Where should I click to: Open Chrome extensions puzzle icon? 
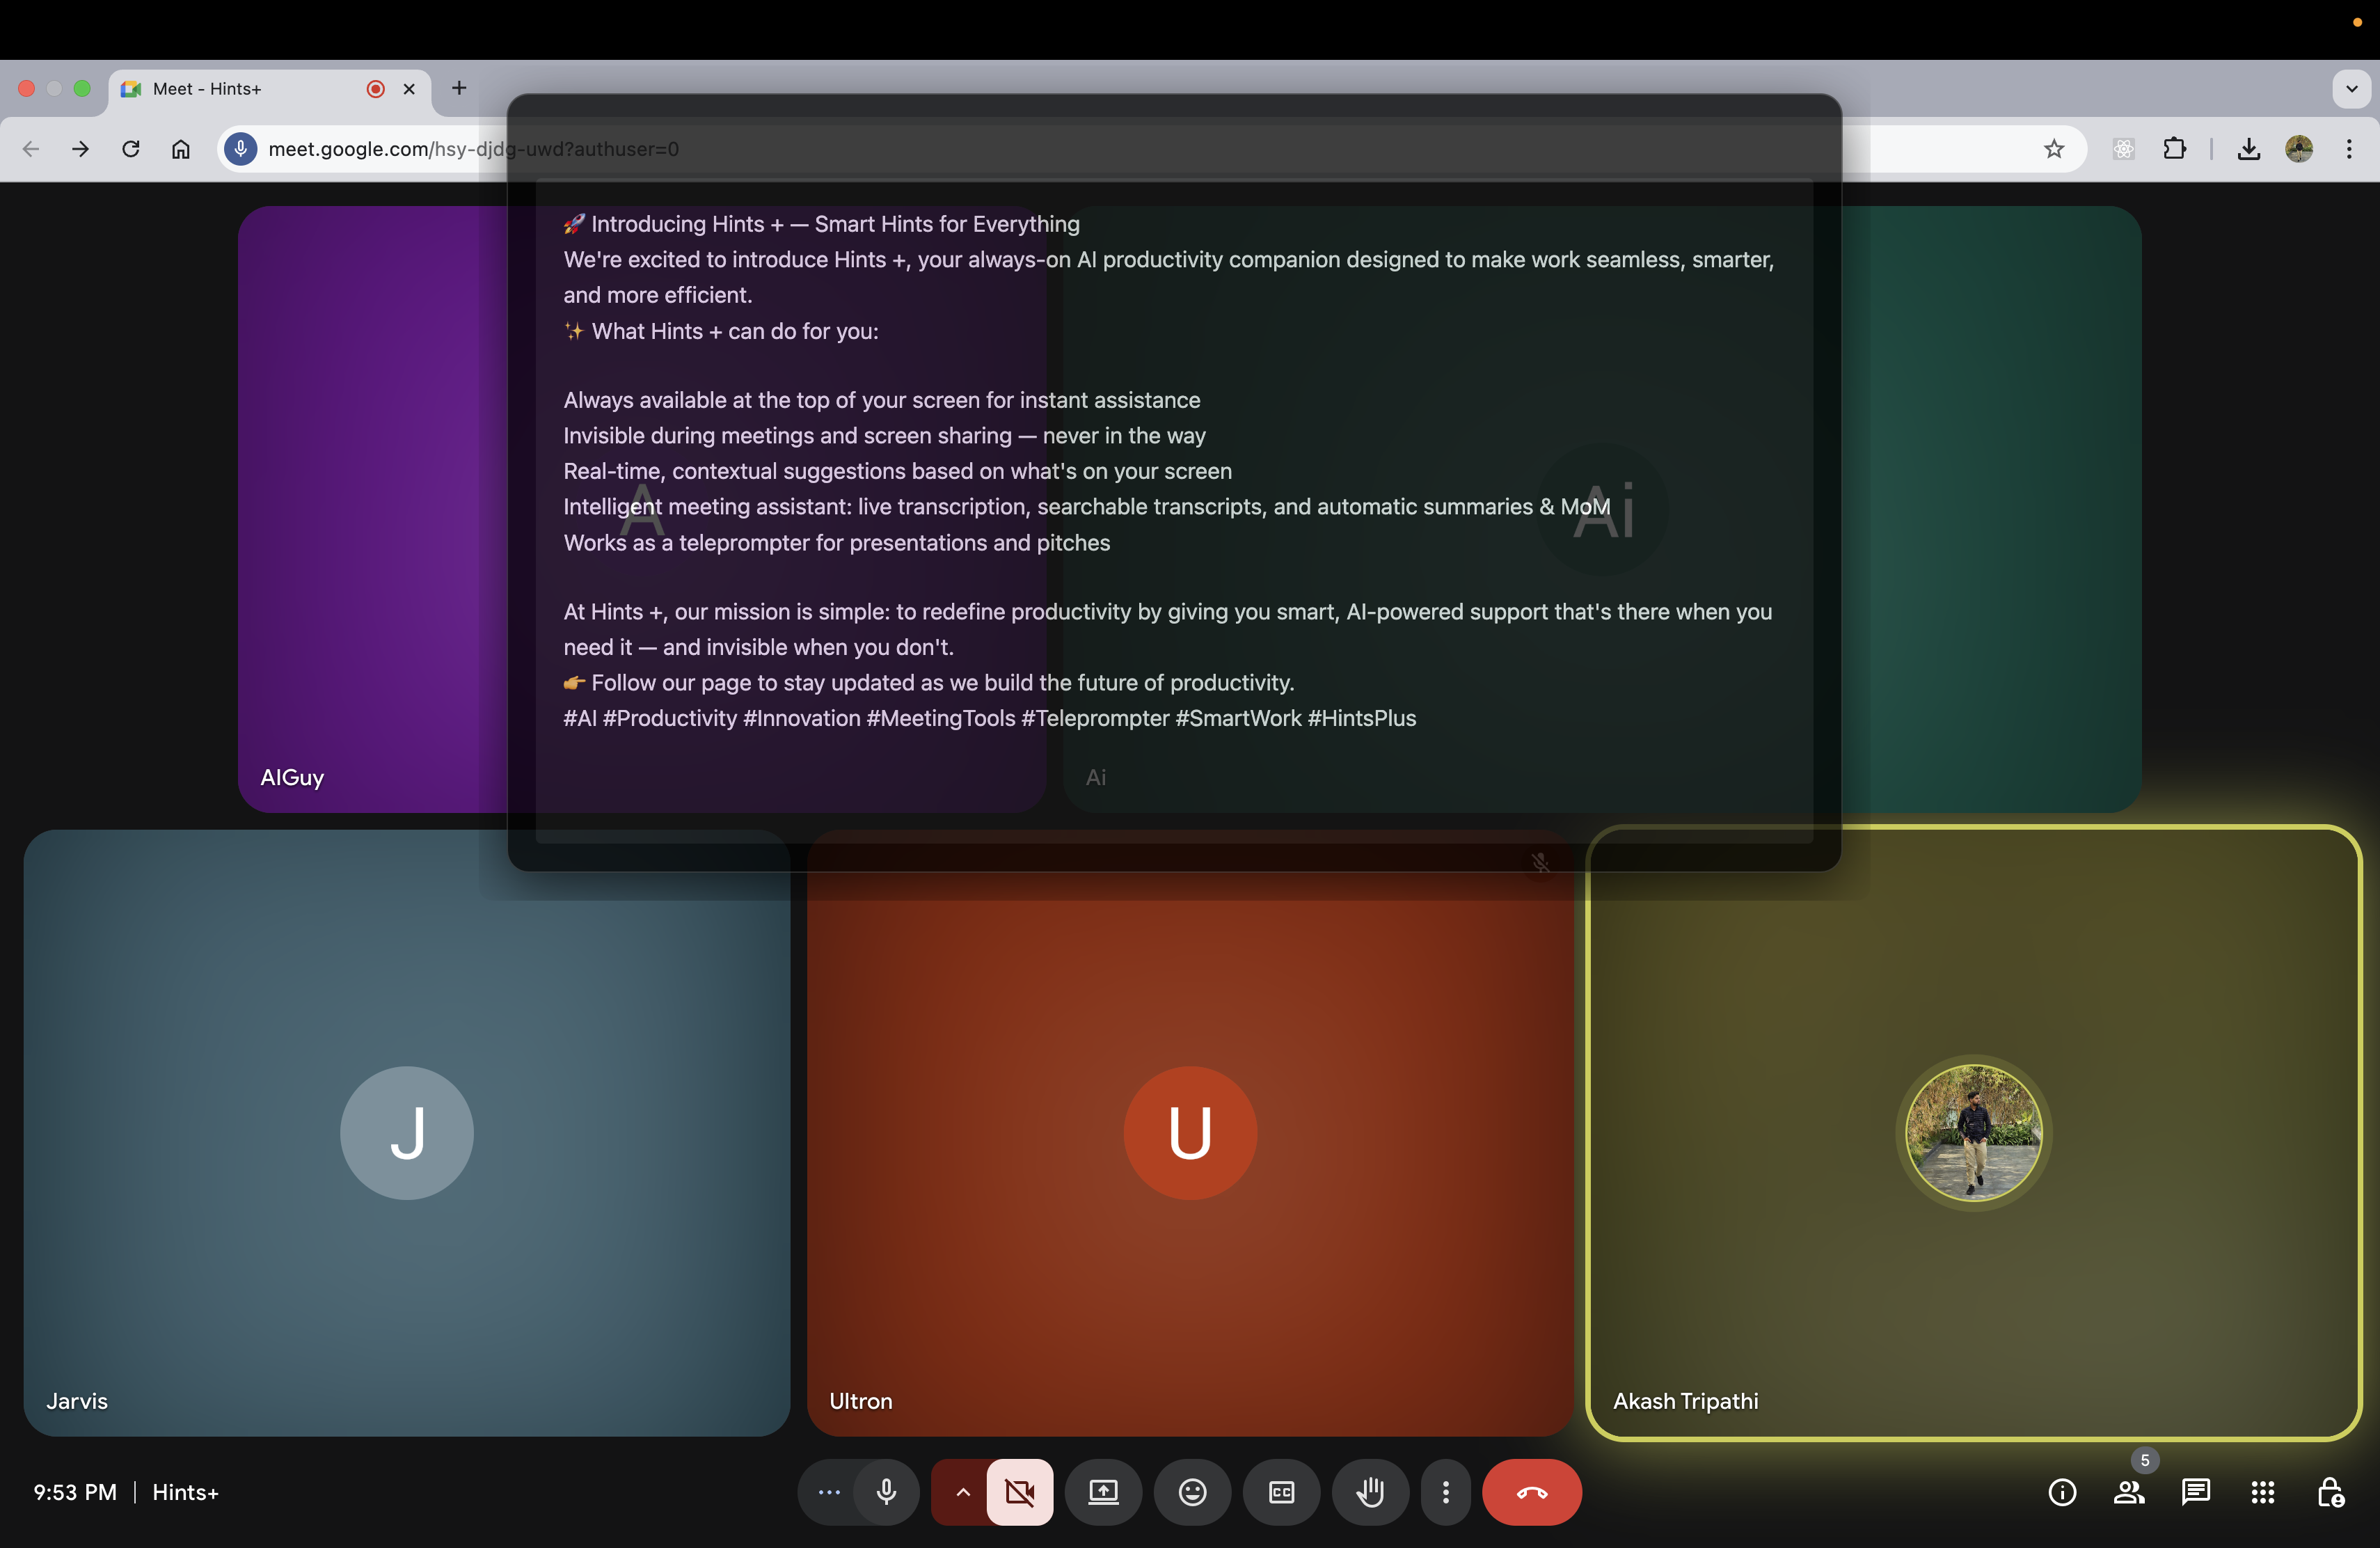pos(2174,149)
